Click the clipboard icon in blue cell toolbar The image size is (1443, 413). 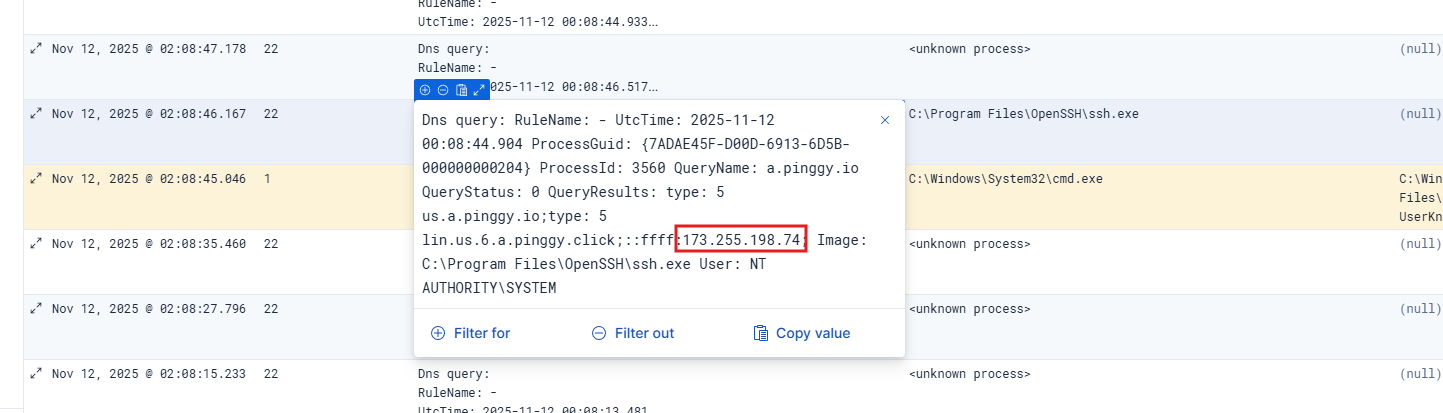coord(461,90)
